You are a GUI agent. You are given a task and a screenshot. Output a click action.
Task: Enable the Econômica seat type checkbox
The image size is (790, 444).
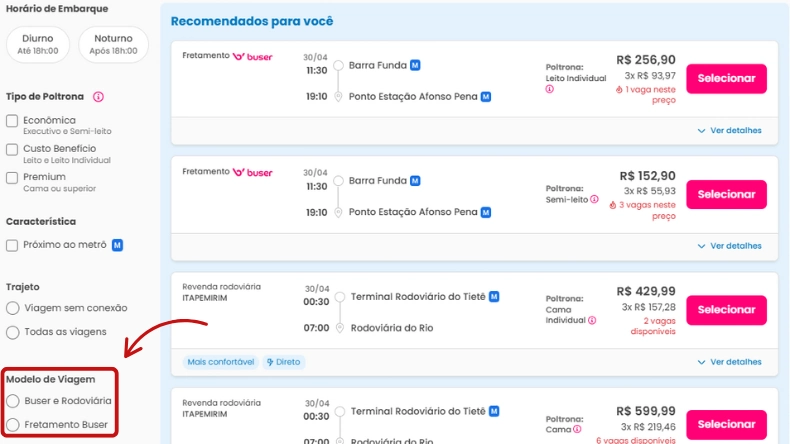(12, 121)
